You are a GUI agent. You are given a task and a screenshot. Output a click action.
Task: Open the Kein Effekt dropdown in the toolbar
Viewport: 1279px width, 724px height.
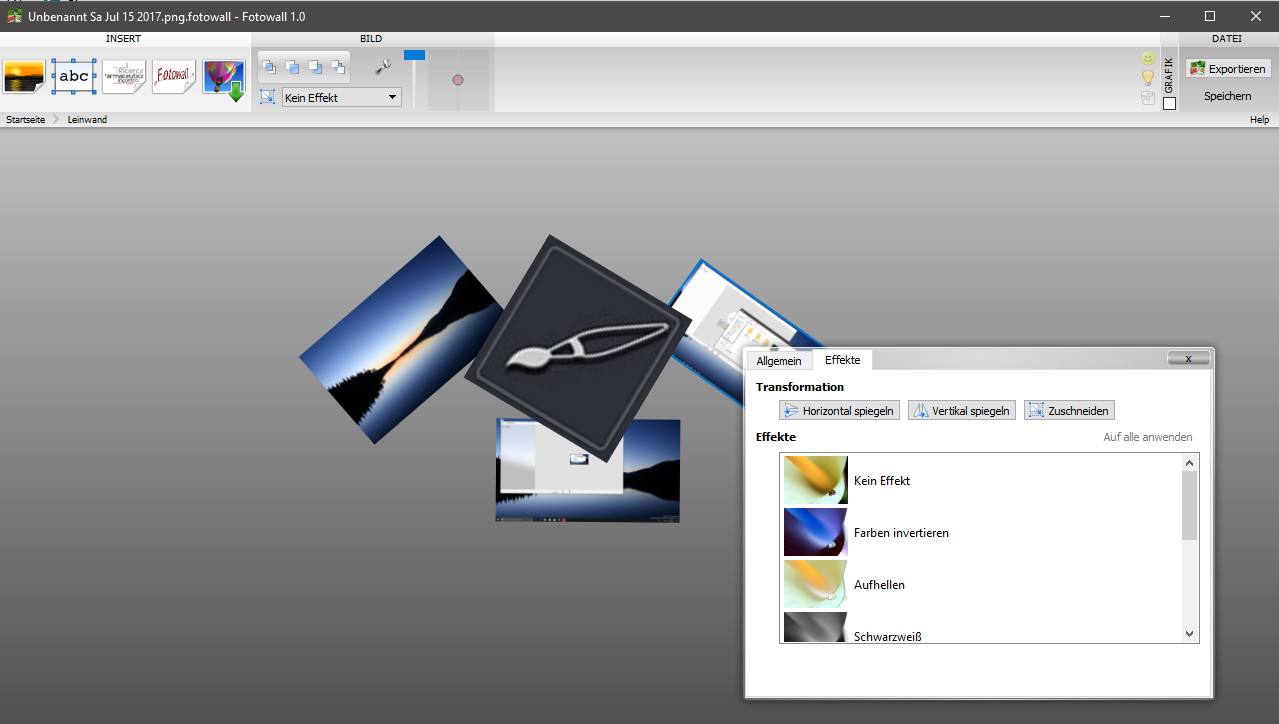tap(341, 97)
